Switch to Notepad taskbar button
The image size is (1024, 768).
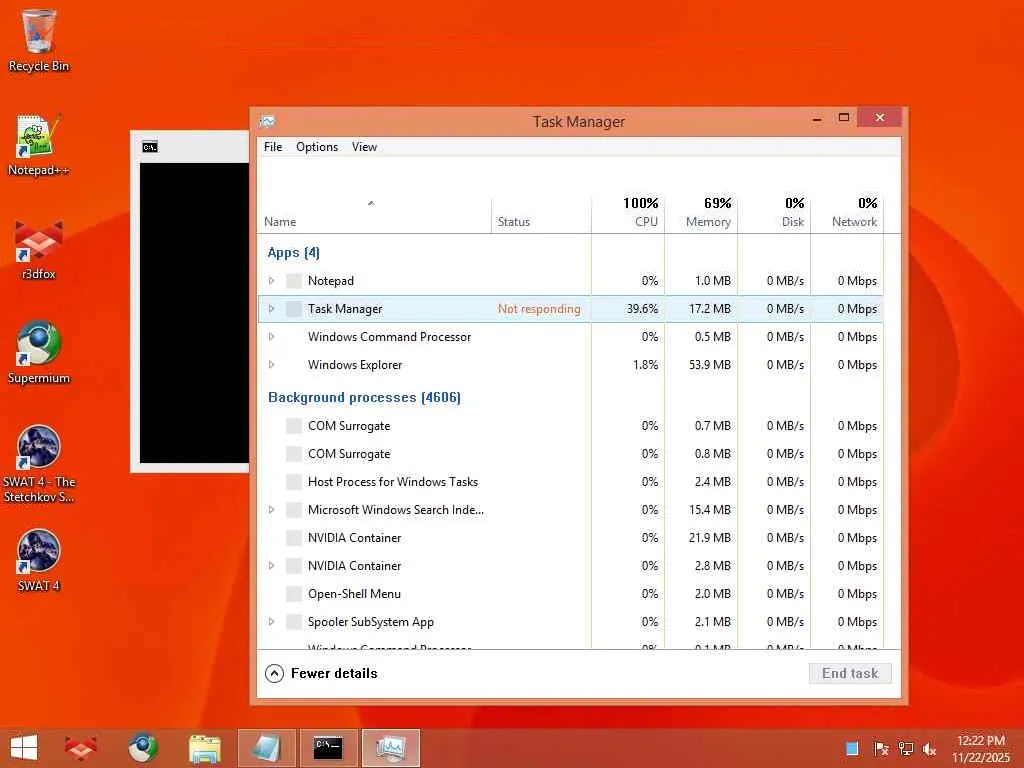coord(266,748)
